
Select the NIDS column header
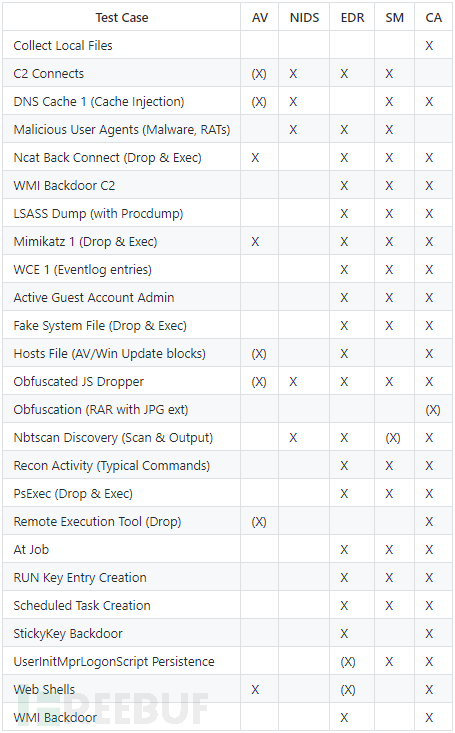[x=304, y=18]
